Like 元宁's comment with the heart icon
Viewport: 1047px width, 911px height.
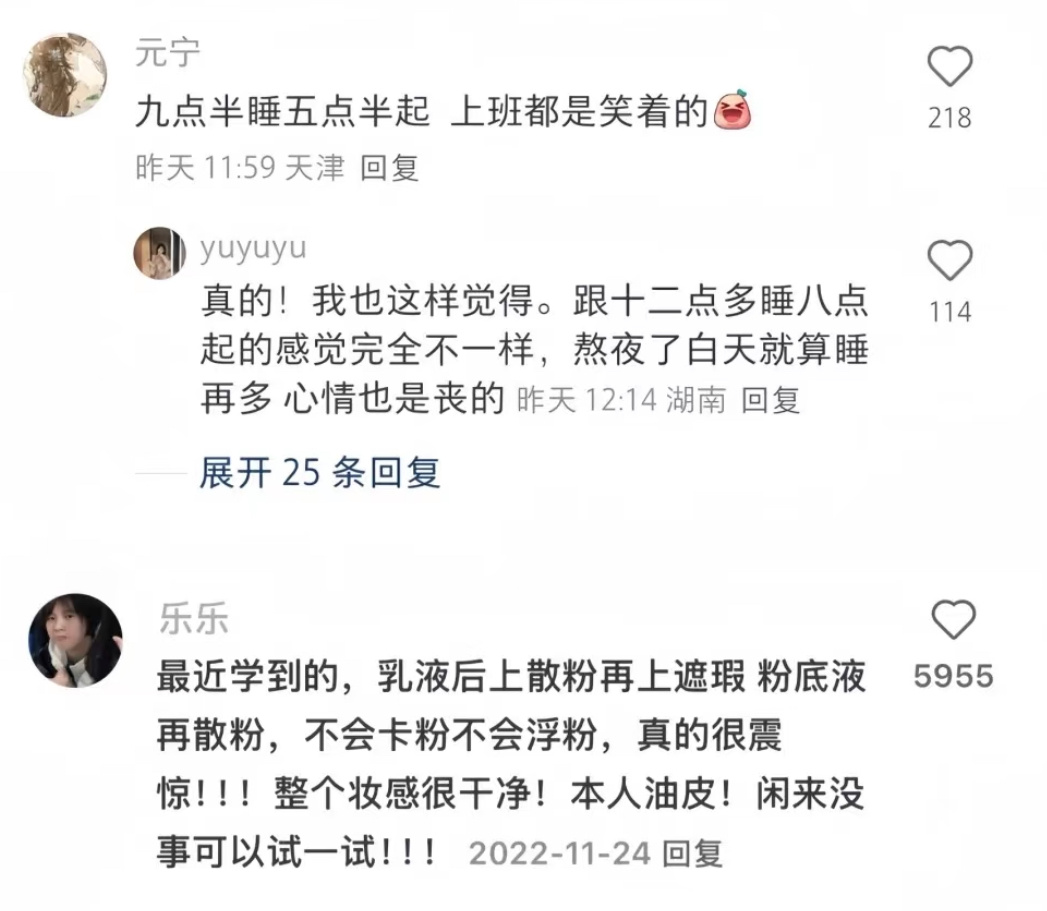pos(950,66)
